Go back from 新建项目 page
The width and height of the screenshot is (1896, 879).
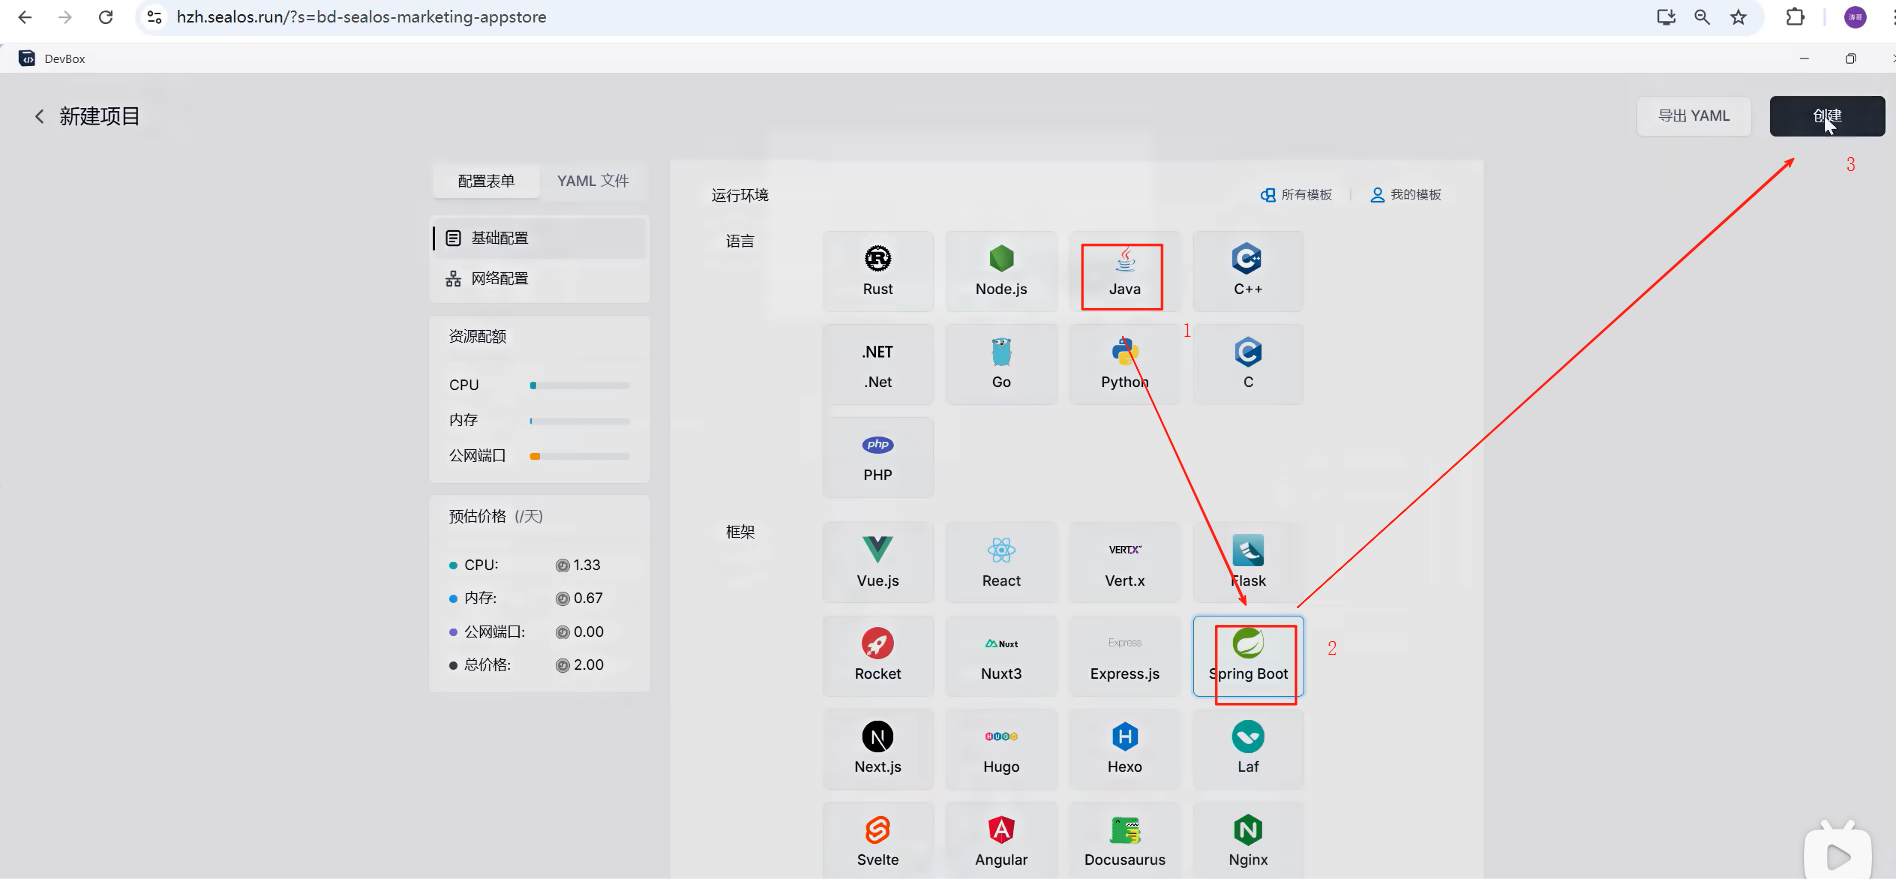(40, 117)
